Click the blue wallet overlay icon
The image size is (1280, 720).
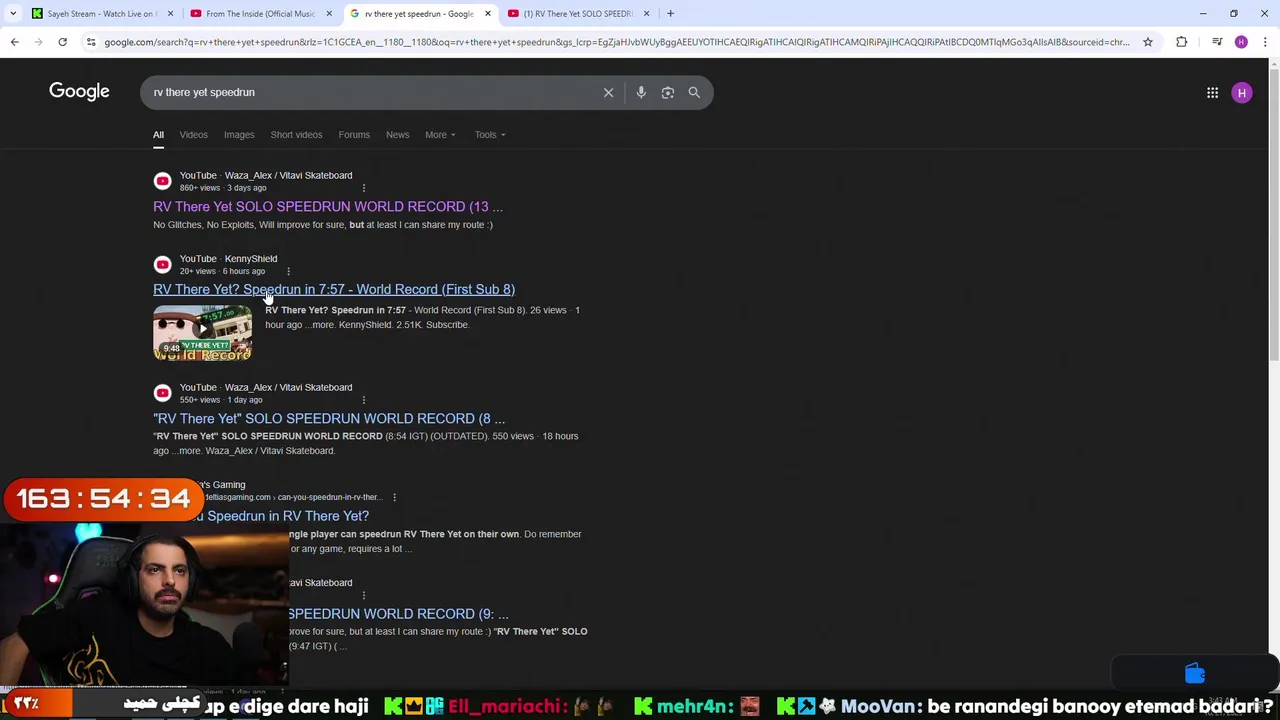1195,674
